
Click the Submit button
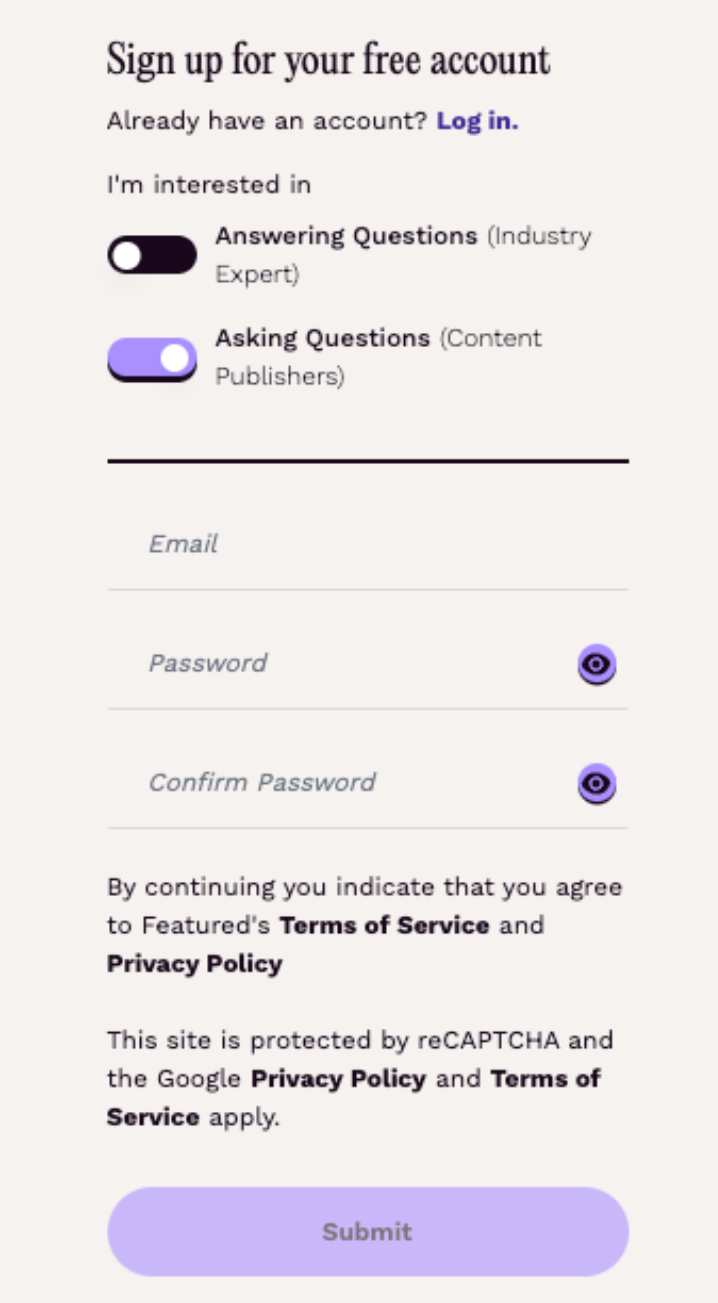click(x=368, y=1231)
